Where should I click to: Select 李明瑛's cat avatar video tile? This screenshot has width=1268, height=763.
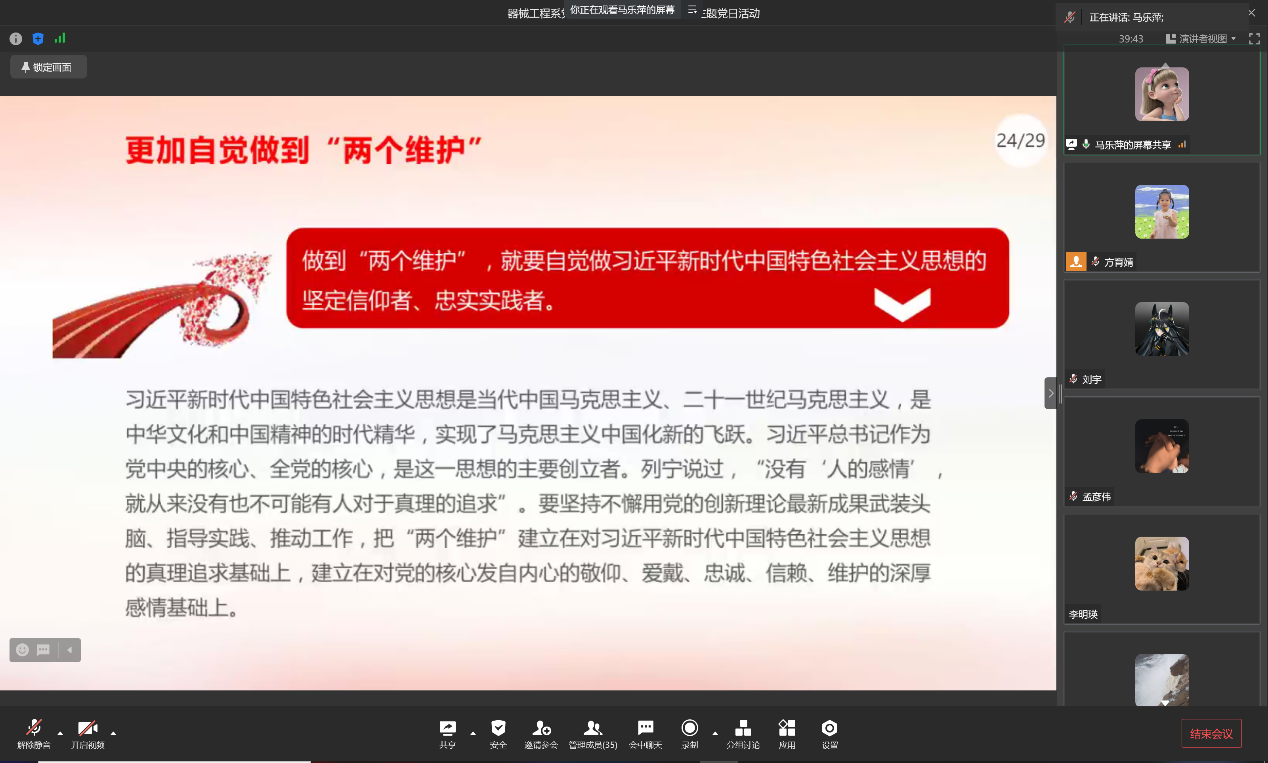(1161, 564)
